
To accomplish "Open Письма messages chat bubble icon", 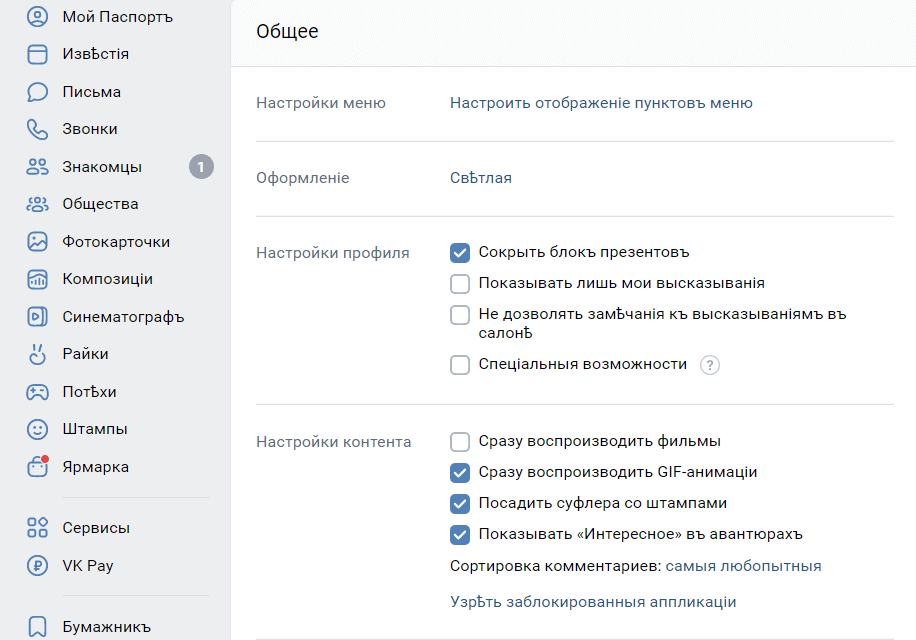I will (x=37, y=92).
